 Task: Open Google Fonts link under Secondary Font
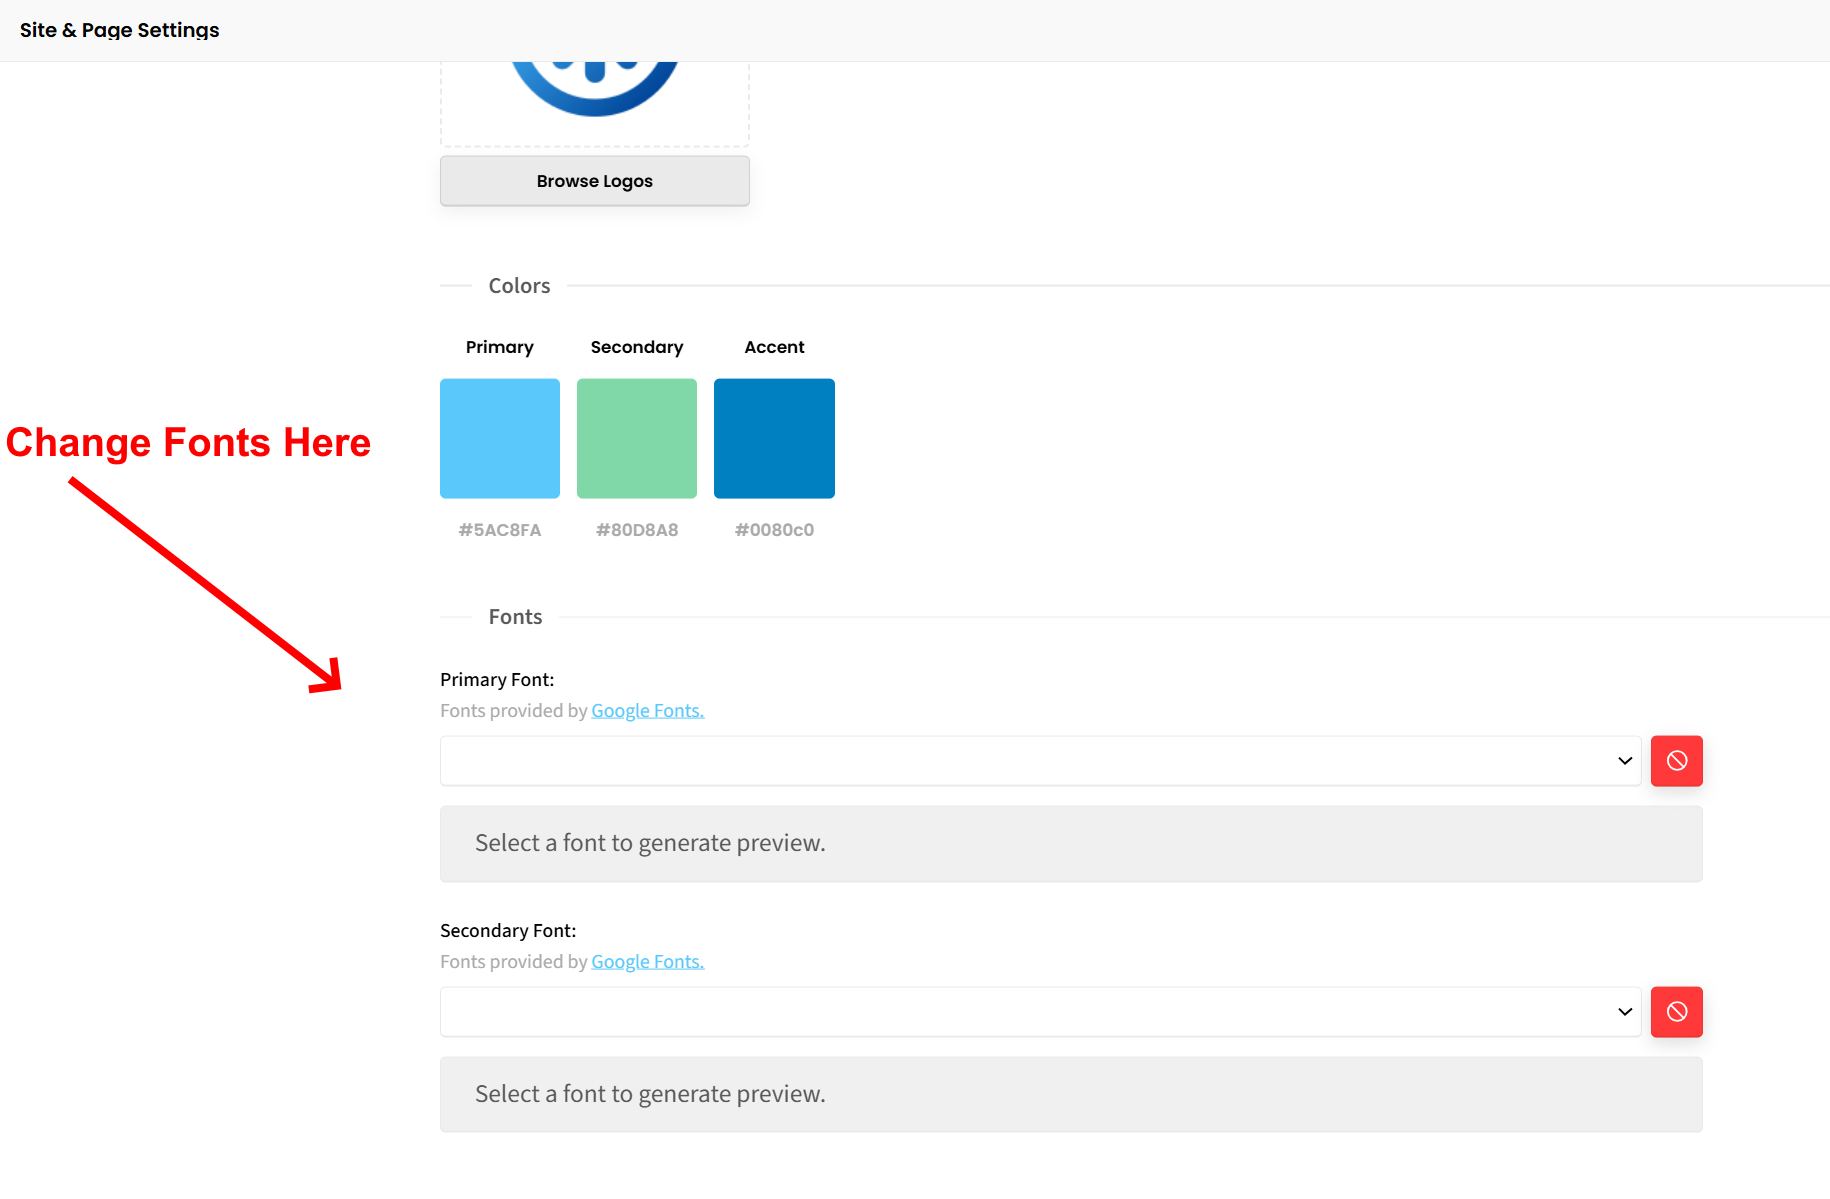point(647,962)
